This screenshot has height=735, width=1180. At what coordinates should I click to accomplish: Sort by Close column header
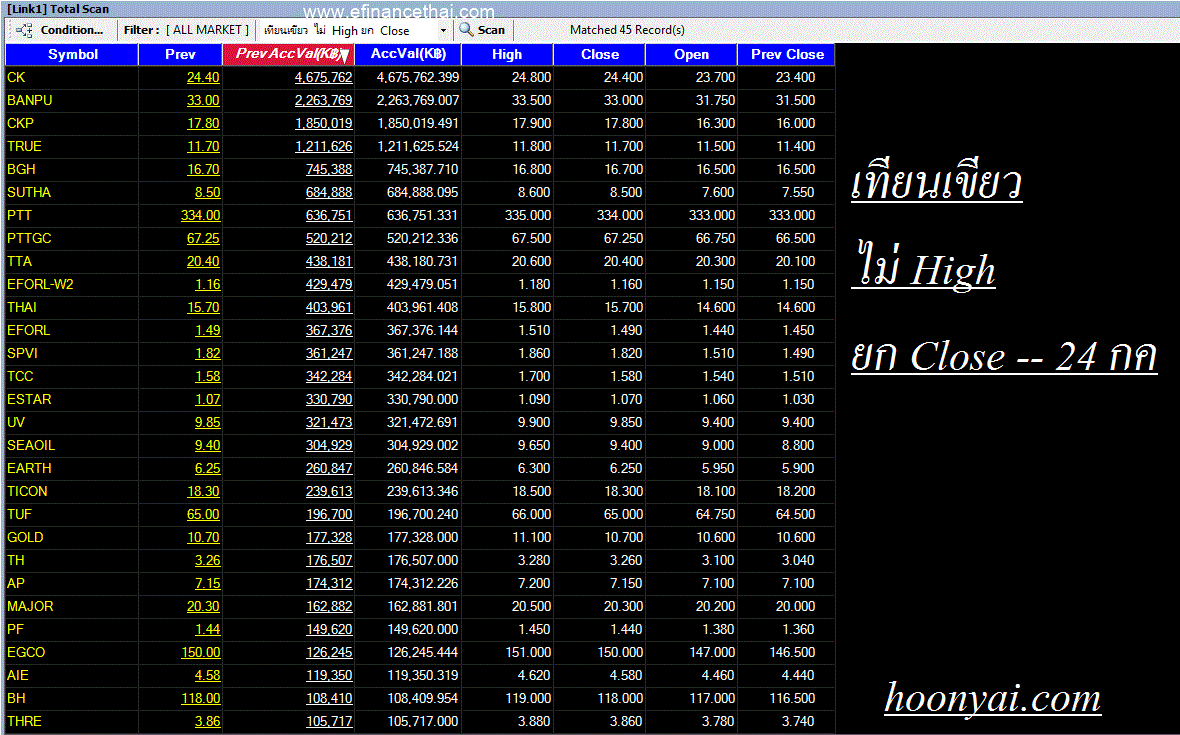pyautogui.click(x=600, y=54)
